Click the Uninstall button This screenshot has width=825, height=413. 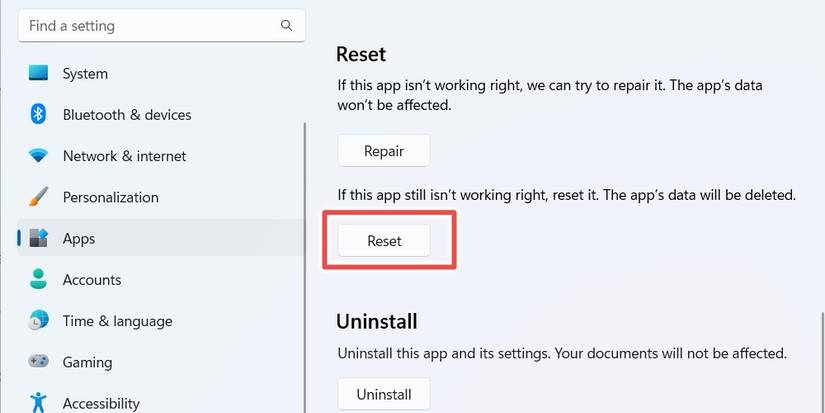click(x=383, y=394)
